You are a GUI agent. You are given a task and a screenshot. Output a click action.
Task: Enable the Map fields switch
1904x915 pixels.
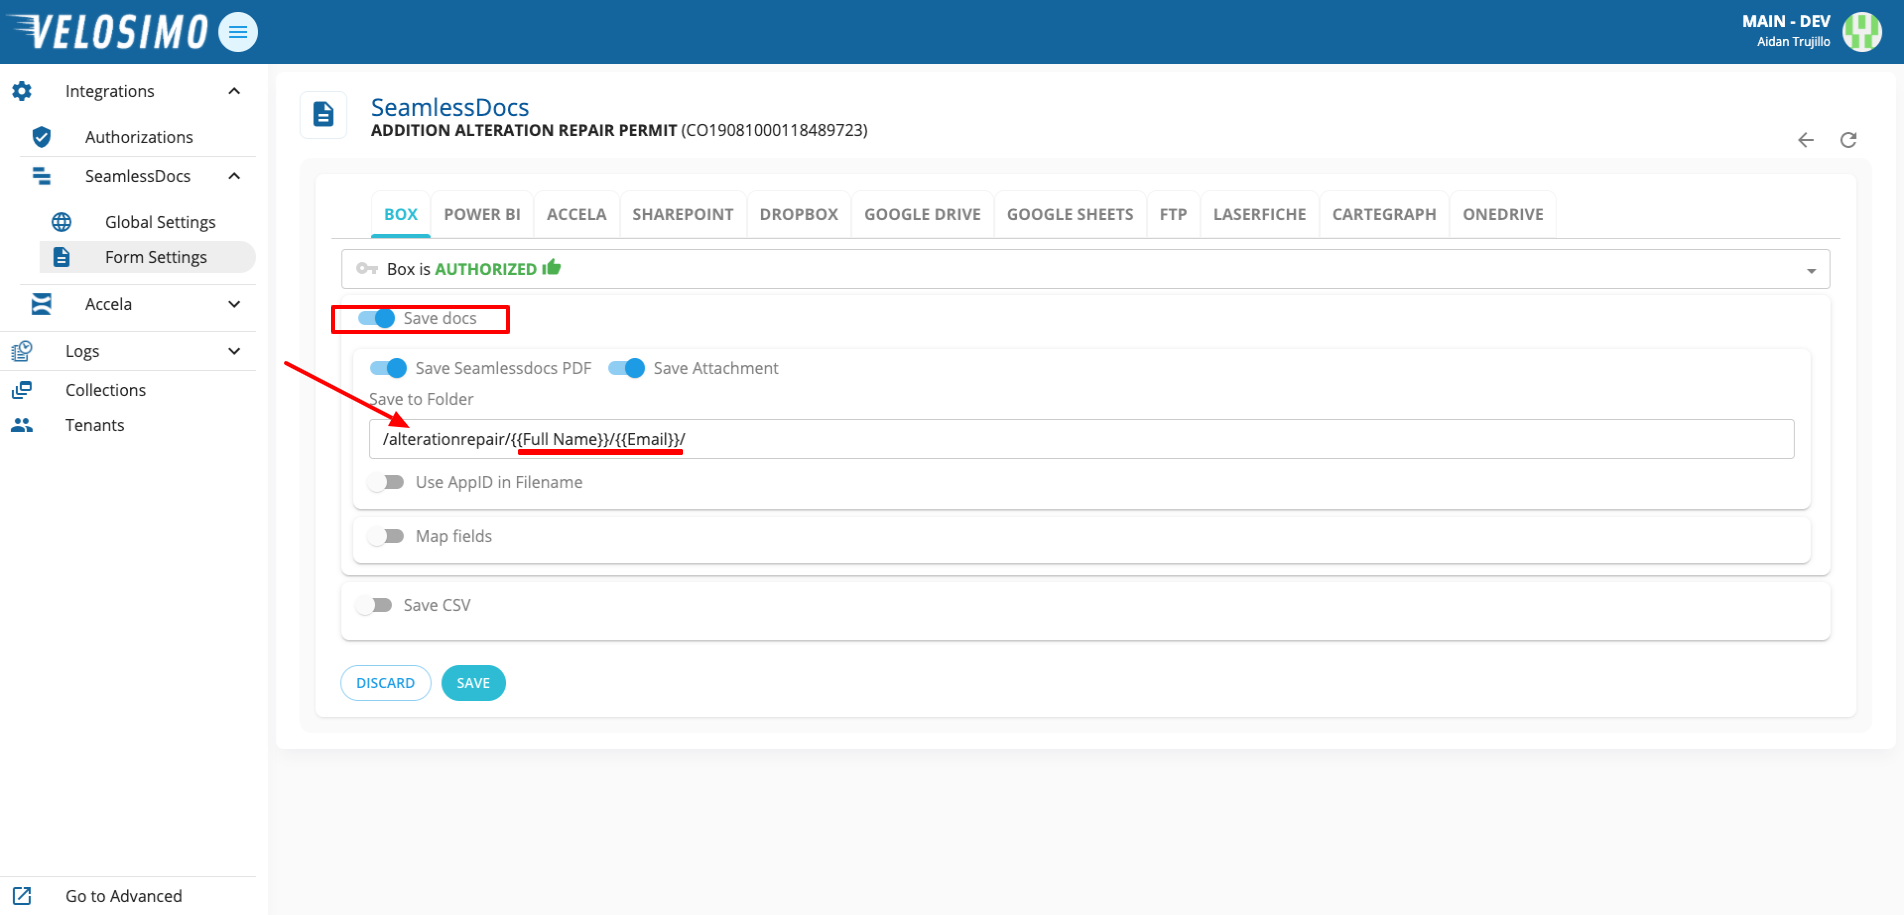[386, 536]
